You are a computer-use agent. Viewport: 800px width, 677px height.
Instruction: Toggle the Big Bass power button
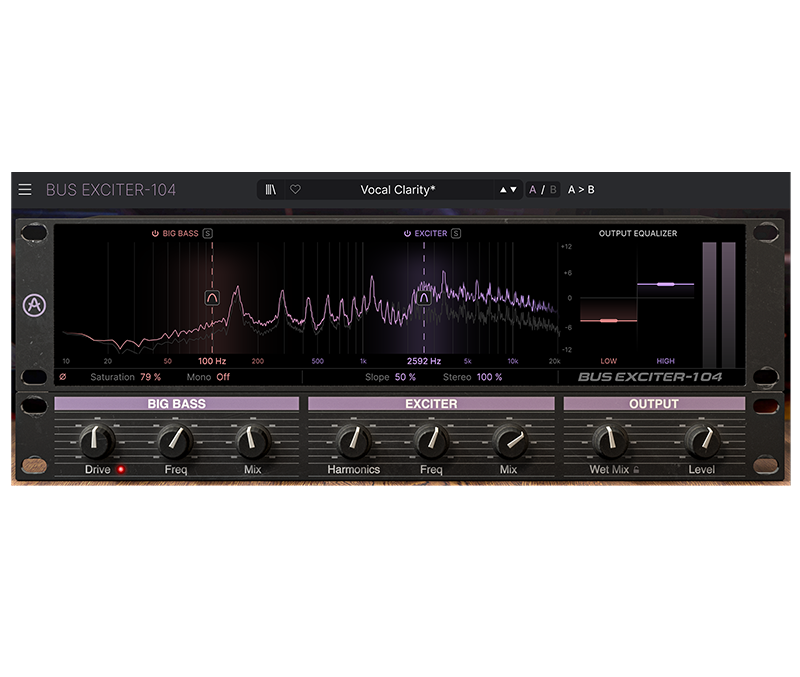click(x=155, y=233)
